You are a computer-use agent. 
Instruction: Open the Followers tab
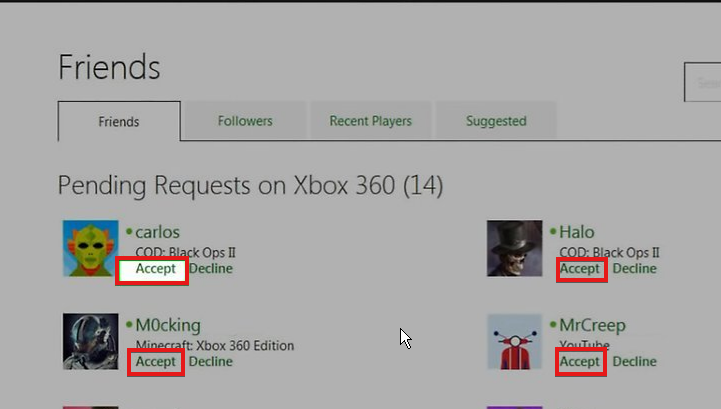coord(245,121)
